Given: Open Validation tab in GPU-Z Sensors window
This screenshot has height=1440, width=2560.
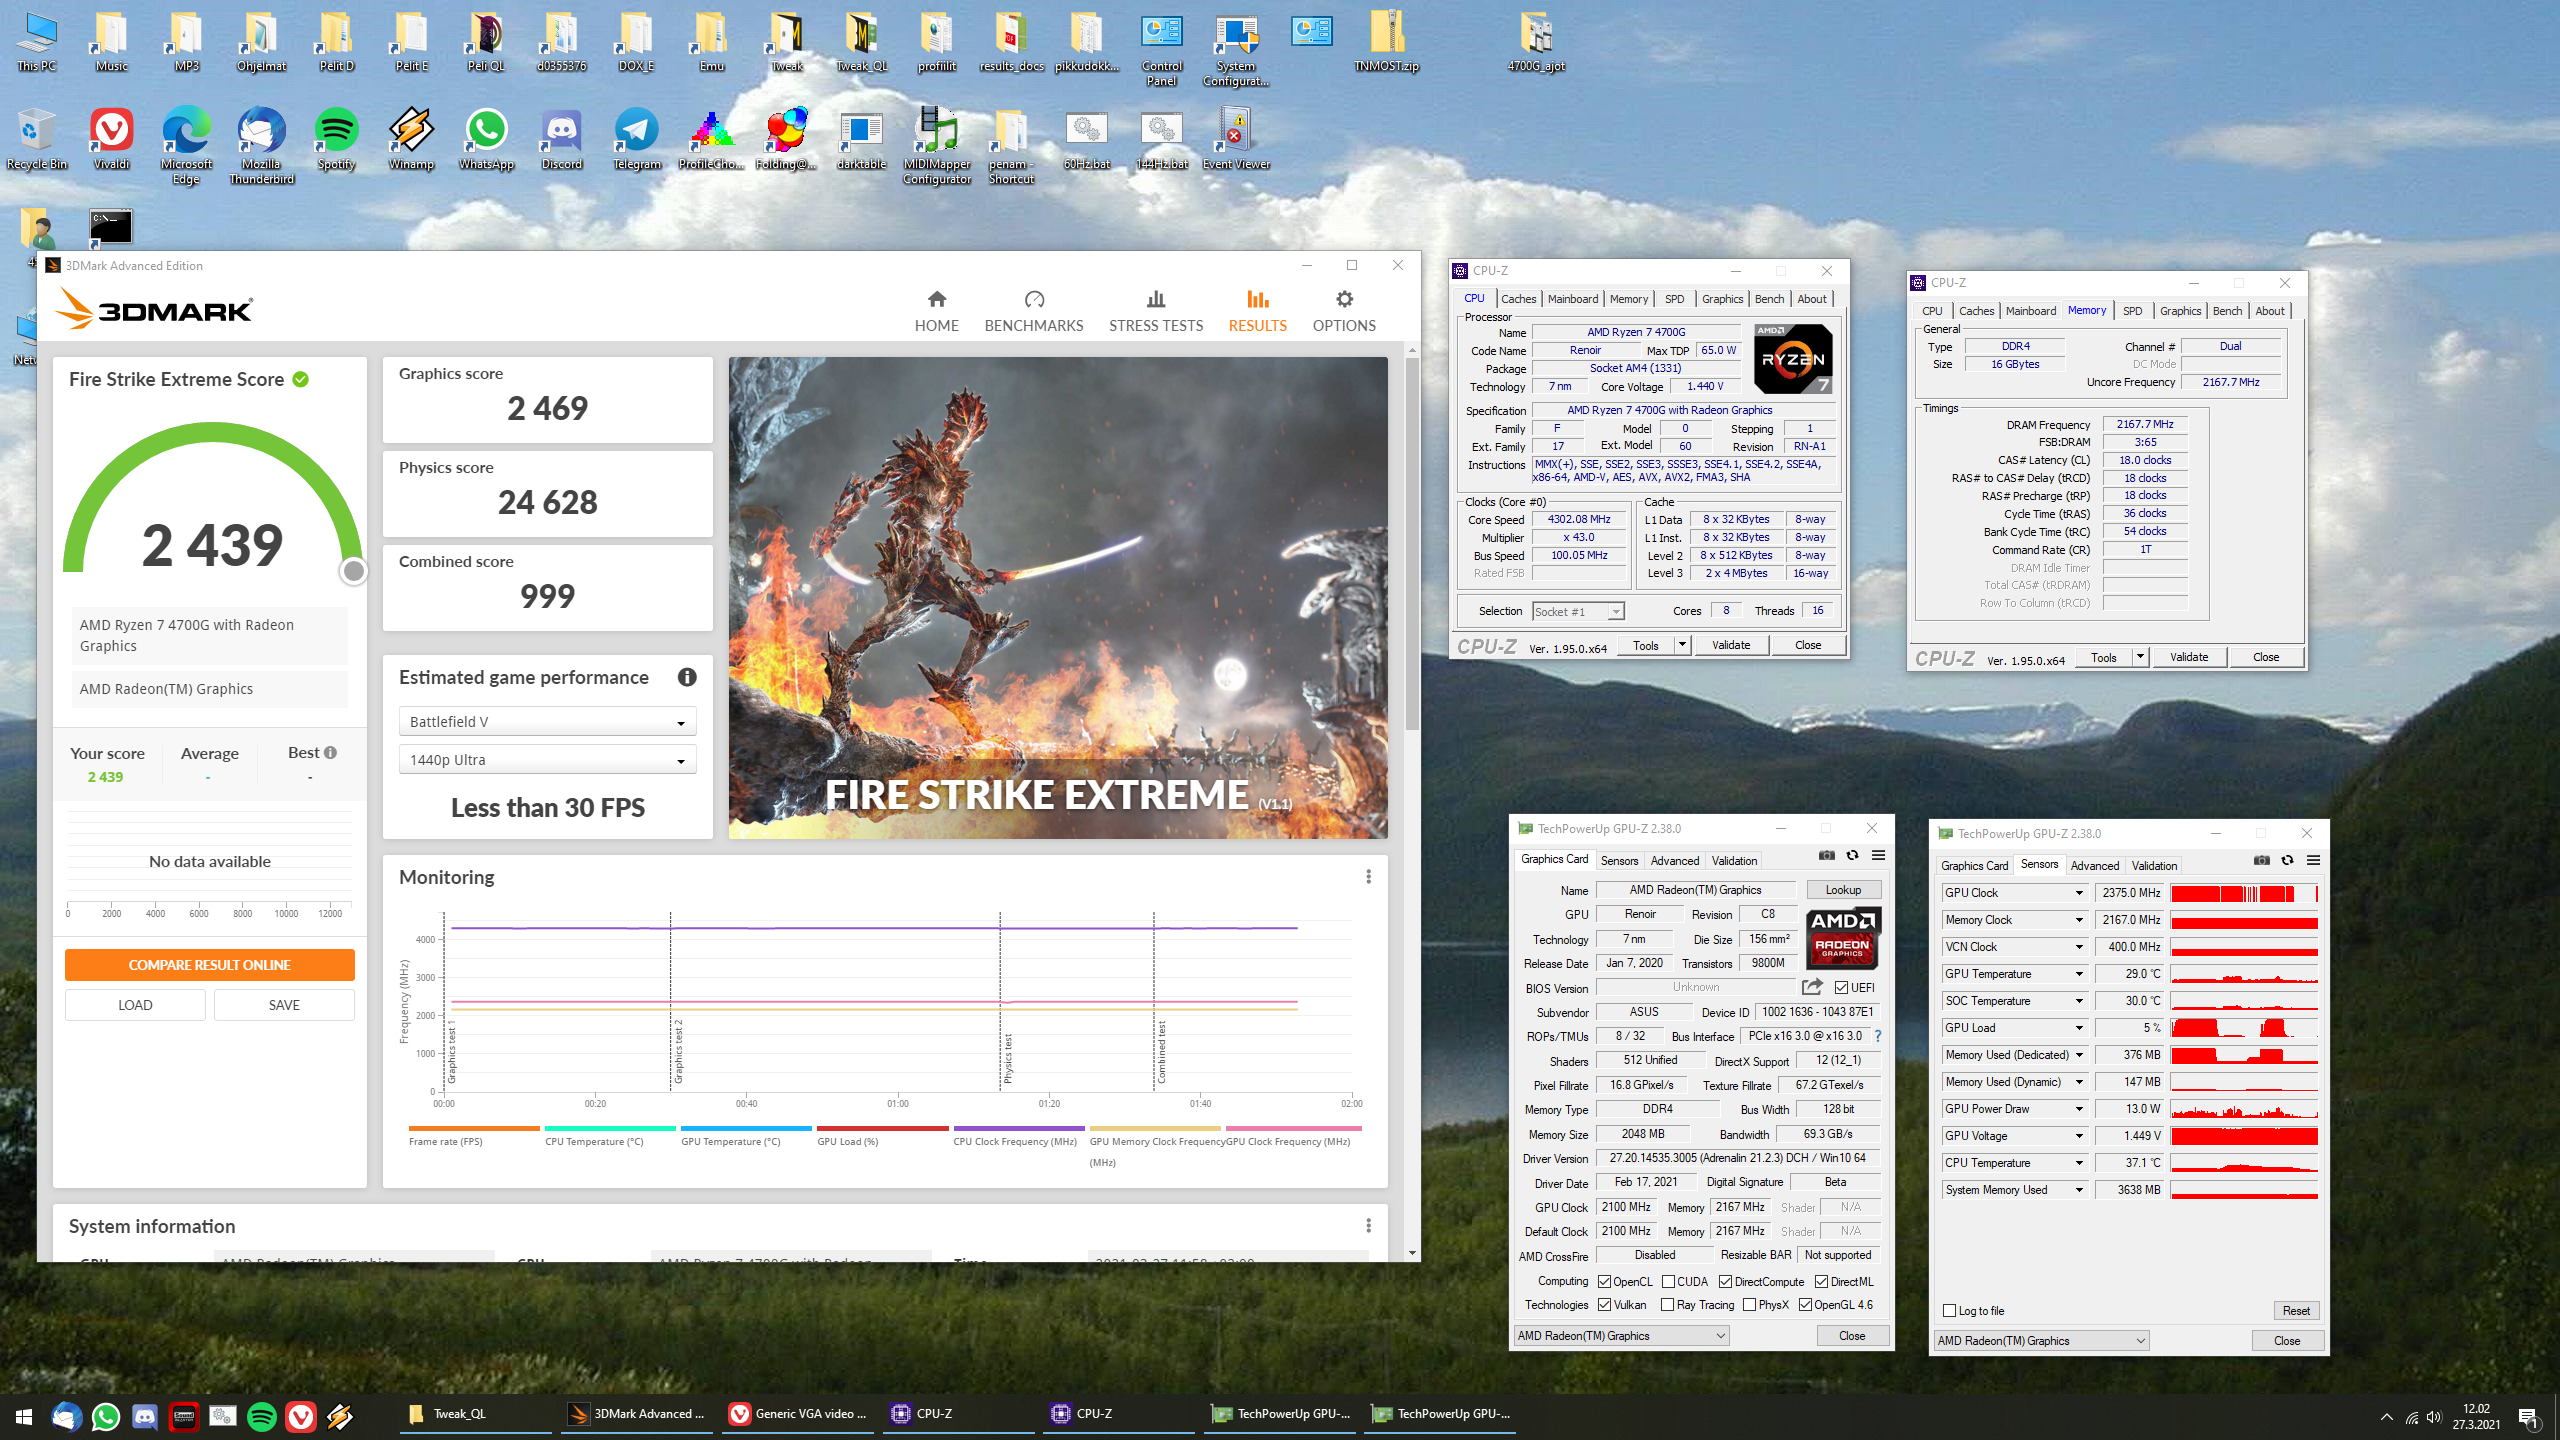Looking at the screenshot, I should tap(2154, 865).
